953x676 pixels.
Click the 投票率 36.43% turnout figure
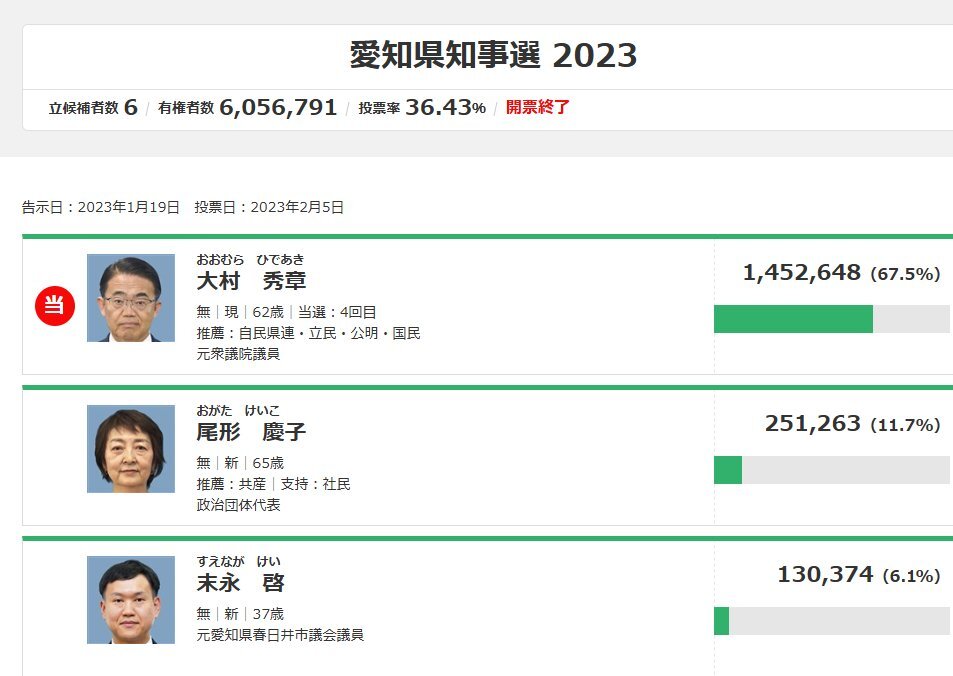(422, 108)
